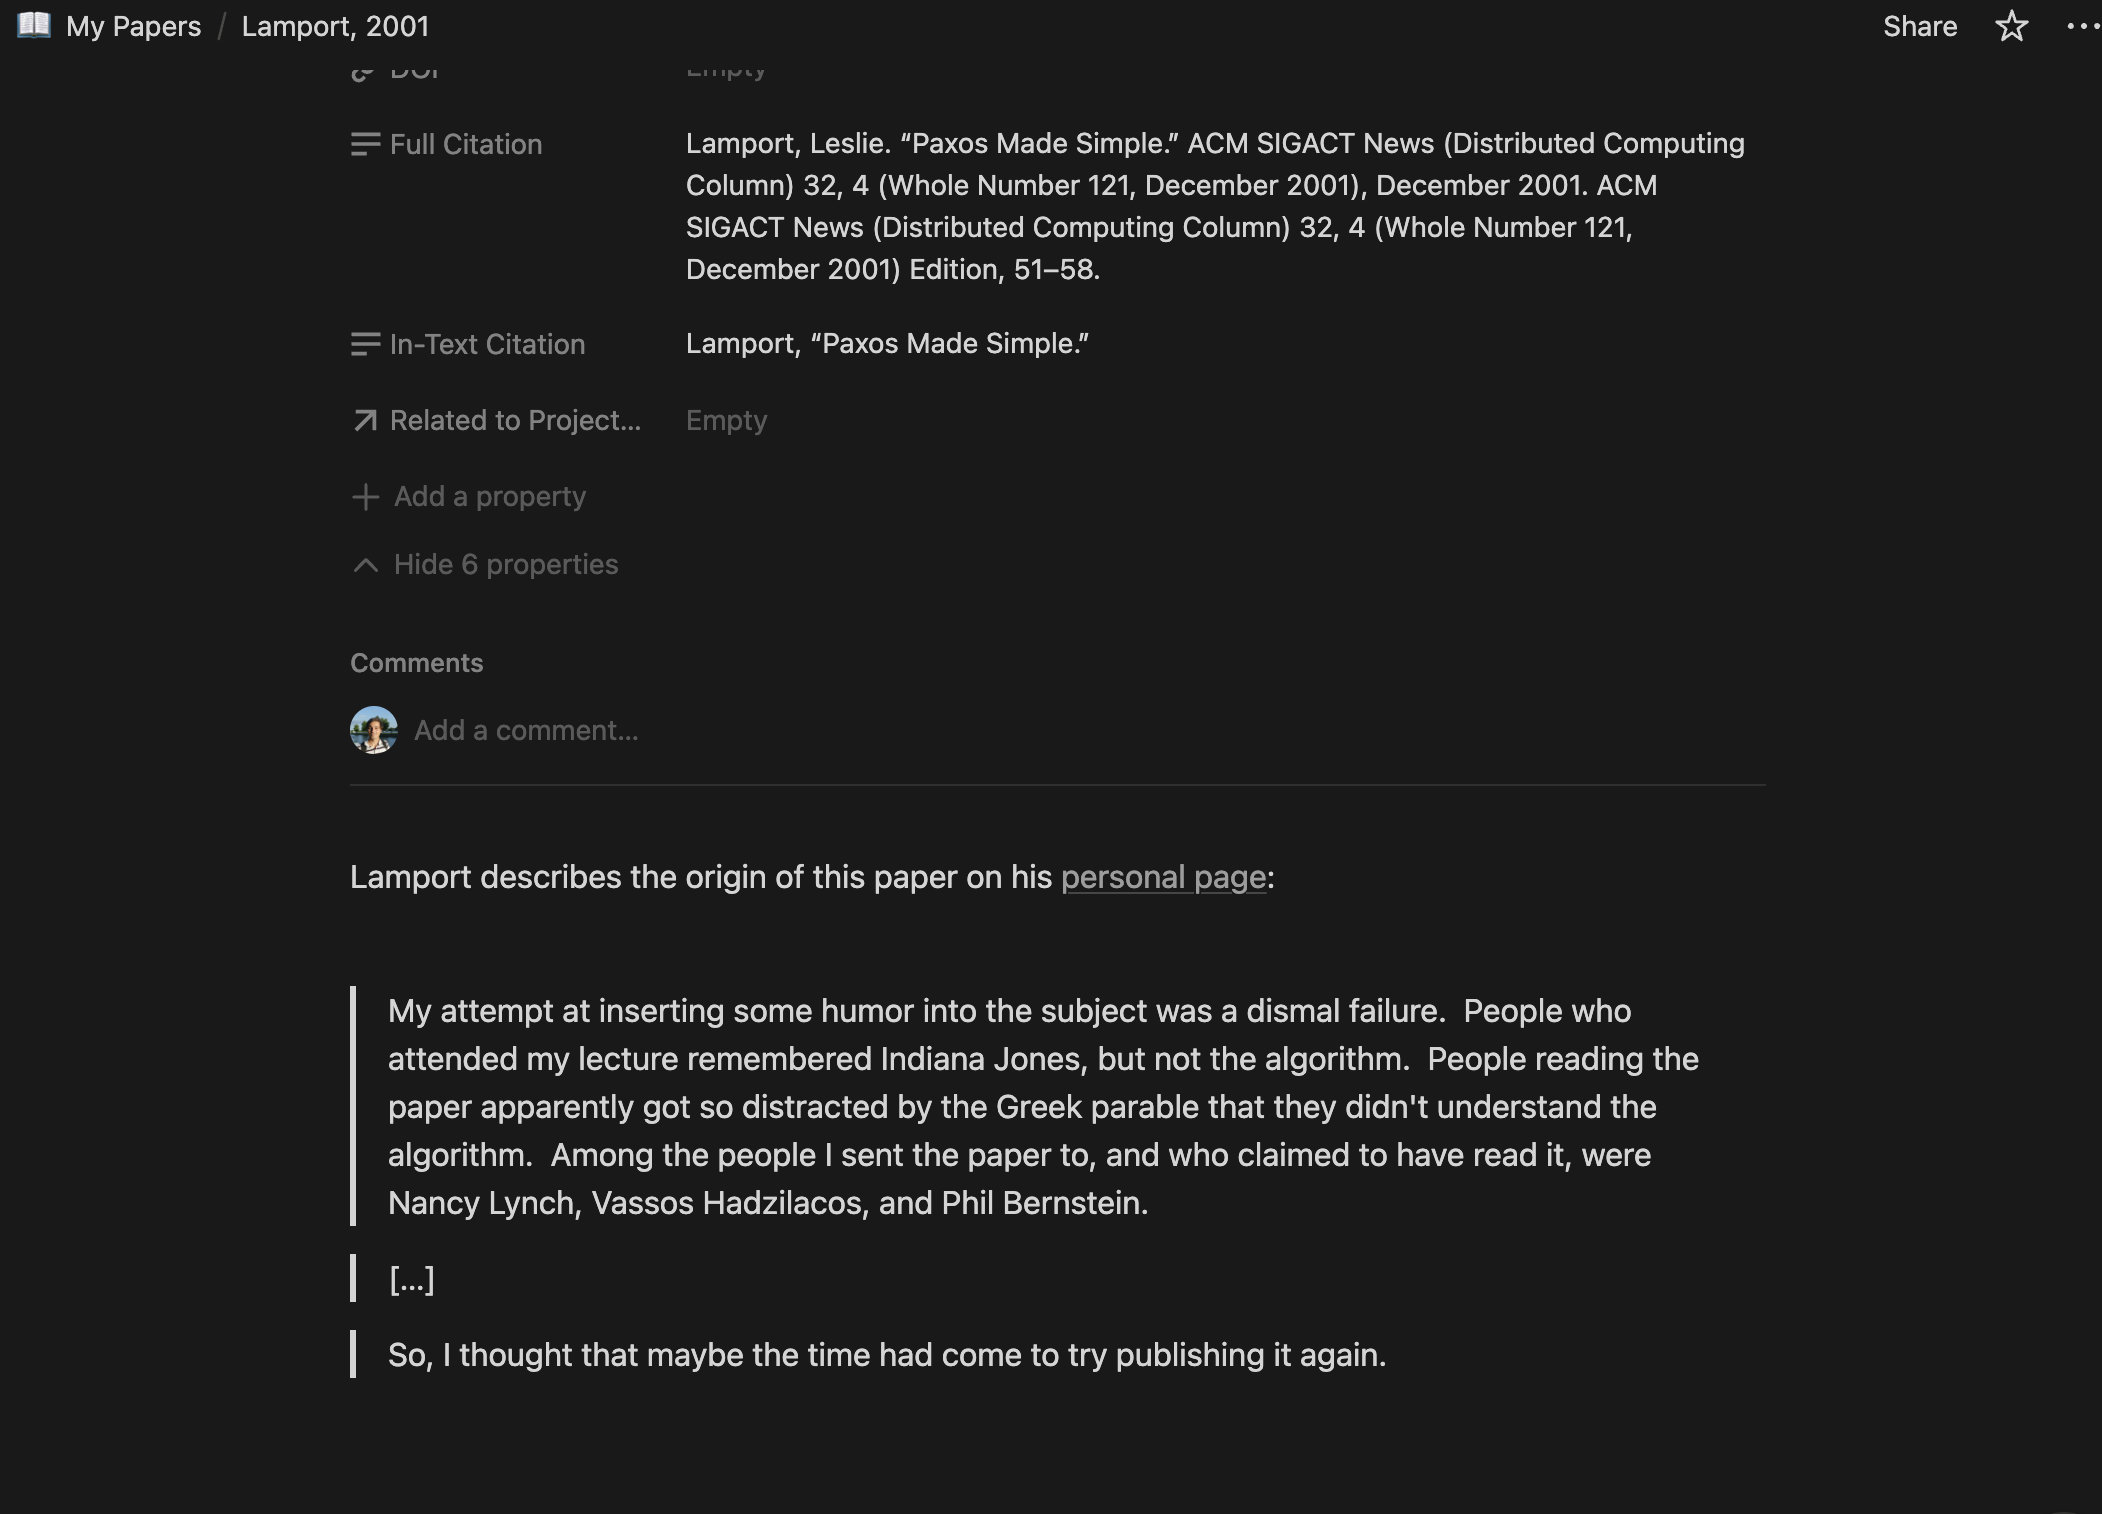Edit the empty Related to Project value
Screen dimensions: 2102x1514
(x=726, y=421)
